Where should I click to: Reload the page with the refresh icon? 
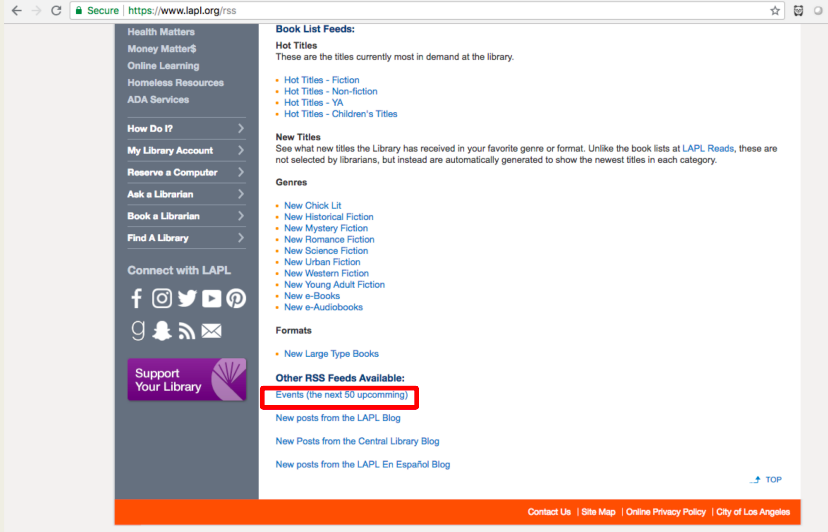point(56,11)
